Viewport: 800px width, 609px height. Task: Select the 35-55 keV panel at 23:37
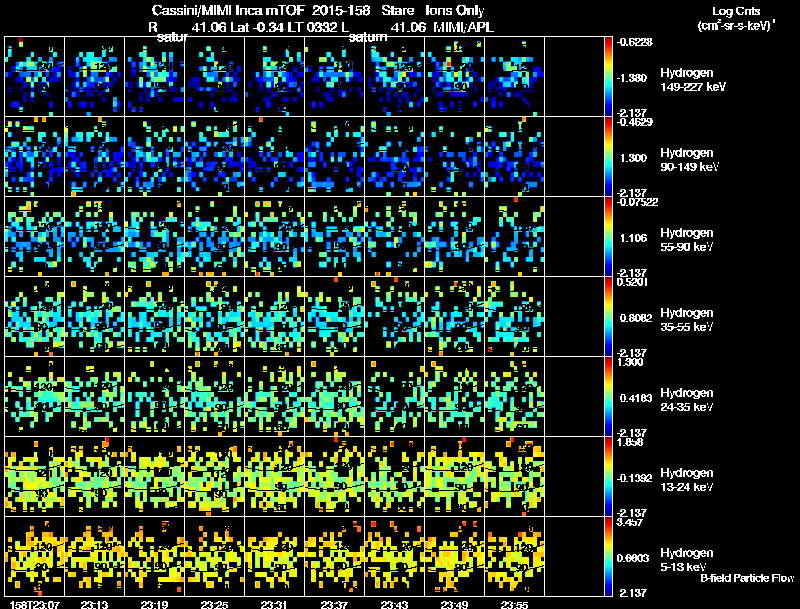tap(335, 317)
